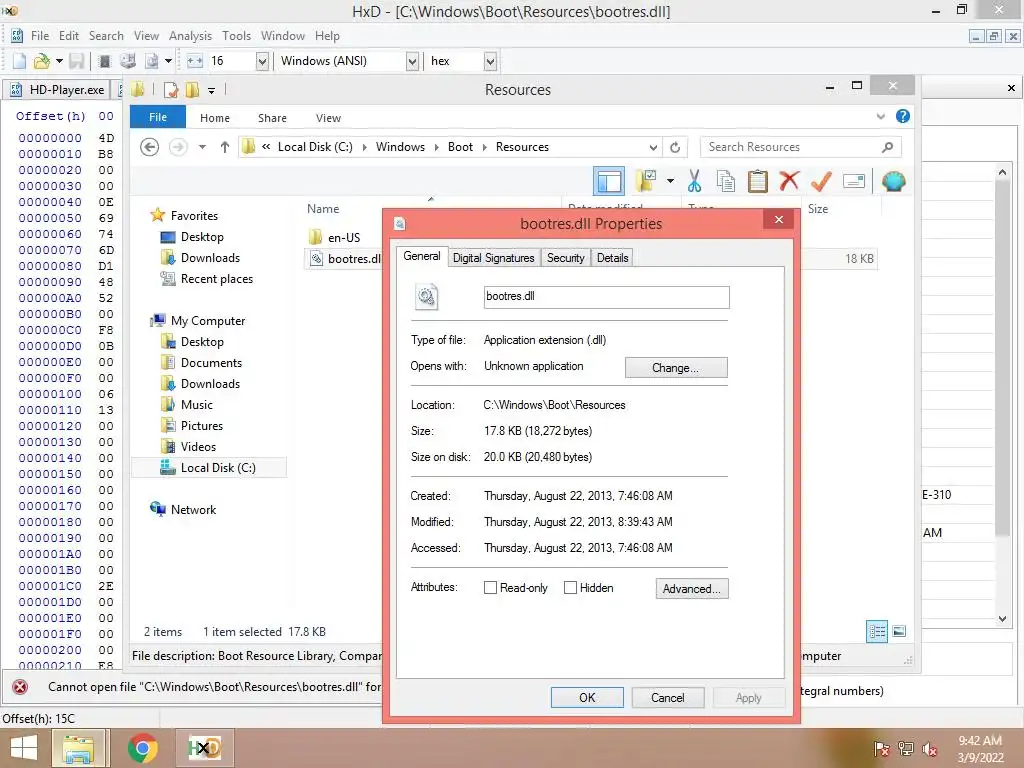Viewport: 1024px width, 768px height.
Task: Switch to the Security tab
Action: tap(566, 258)
